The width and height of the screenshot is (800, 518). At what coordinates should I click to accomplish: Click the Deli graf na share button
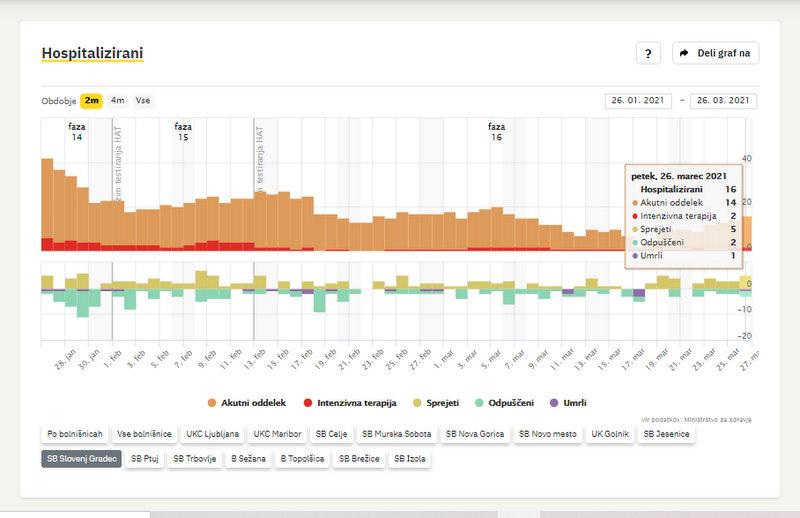click(715, 53)
